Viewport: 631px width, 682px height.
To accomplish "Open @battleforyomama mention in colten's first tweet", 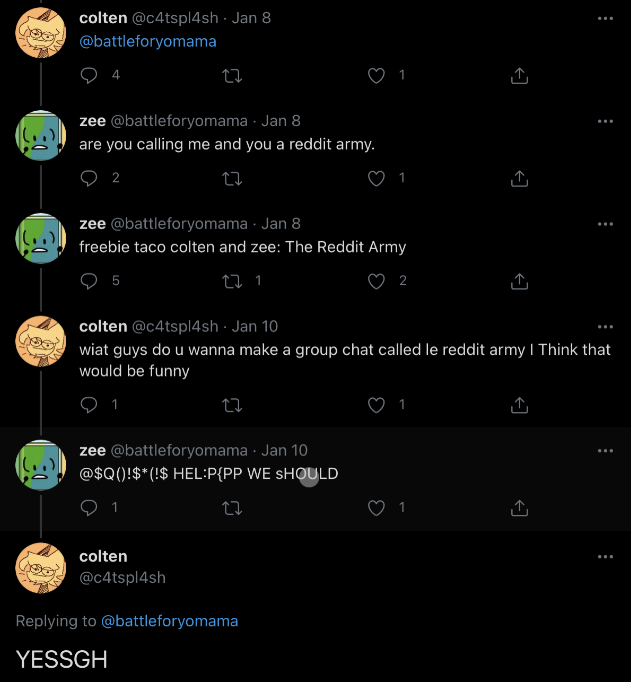I will (148, 42).
